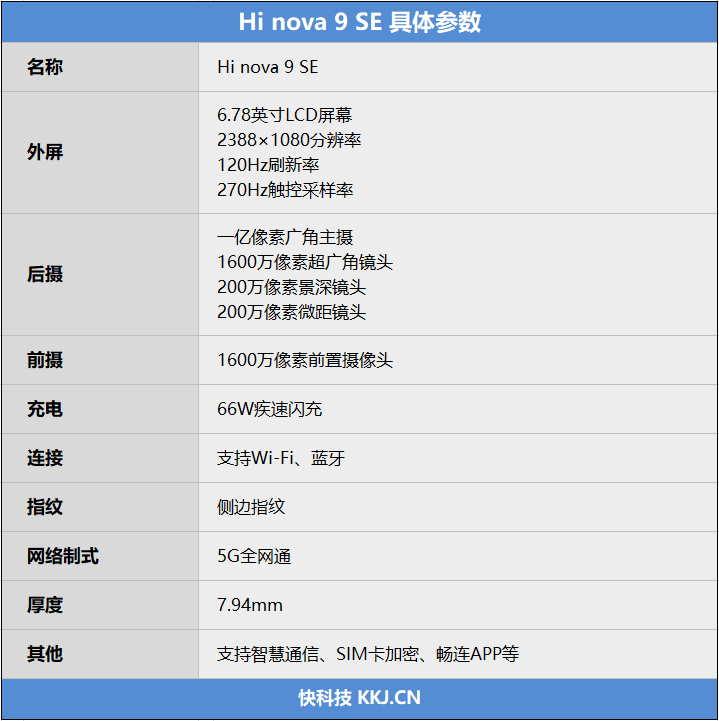Click '200万像素微距镜头' text

[291, 312]
